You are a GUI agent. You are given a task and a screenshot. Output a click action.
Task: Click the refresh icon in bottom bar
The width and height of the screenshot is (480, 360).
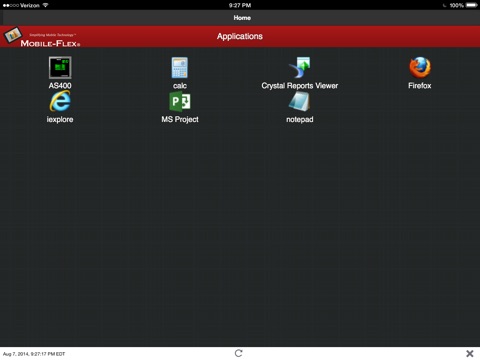pos(239,353)
